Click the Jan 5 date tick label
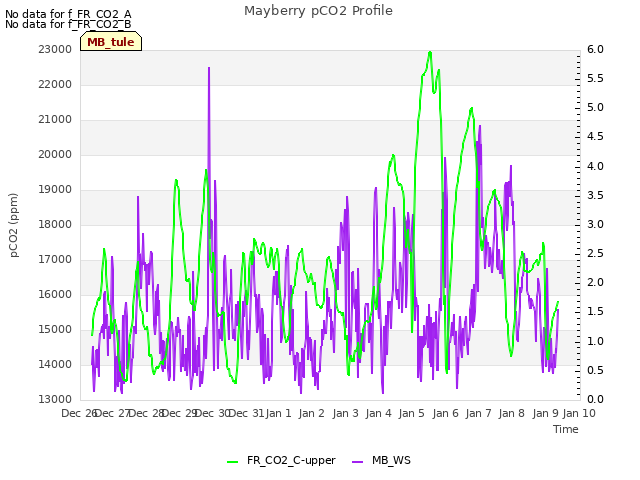This screenshot has height=480, width=640. [x=412, y=413]
